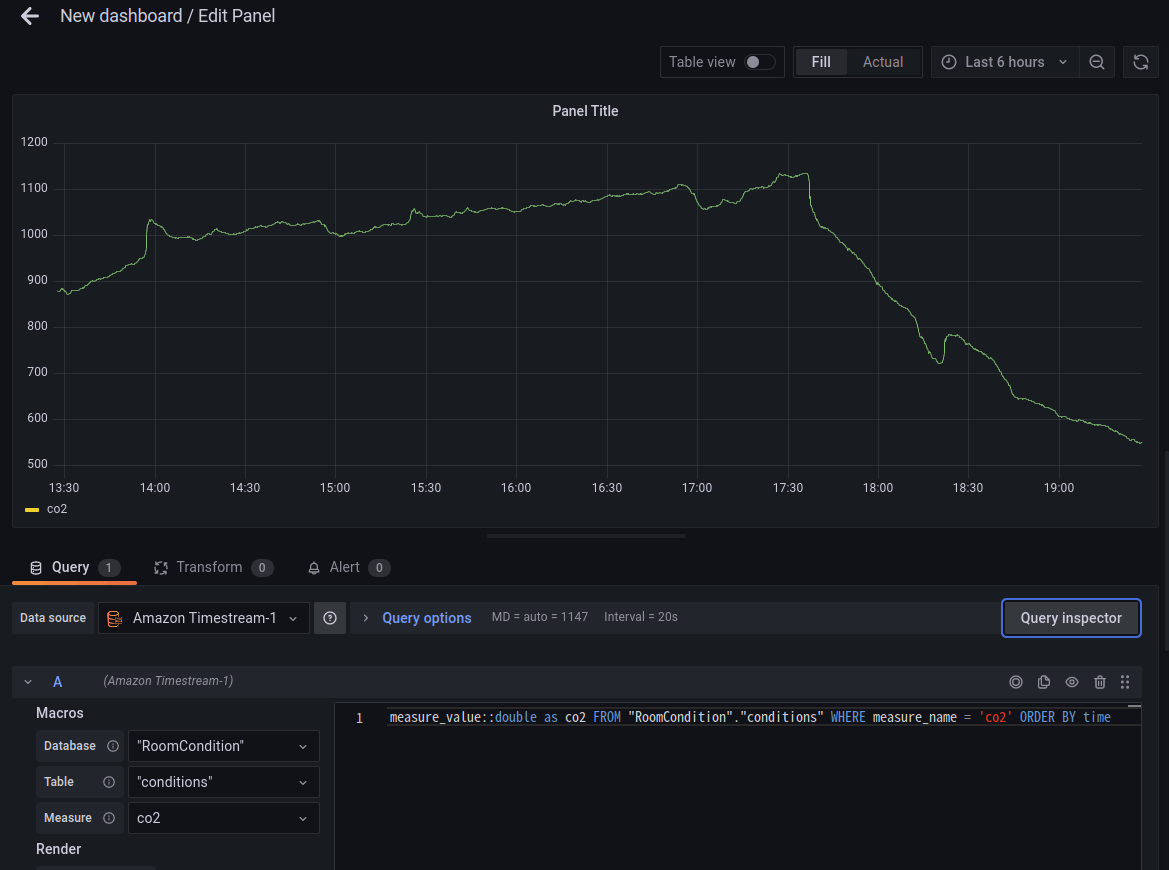Open data source help icon
The height and width of the screenshot is (870, 1169).
point(330,618)
